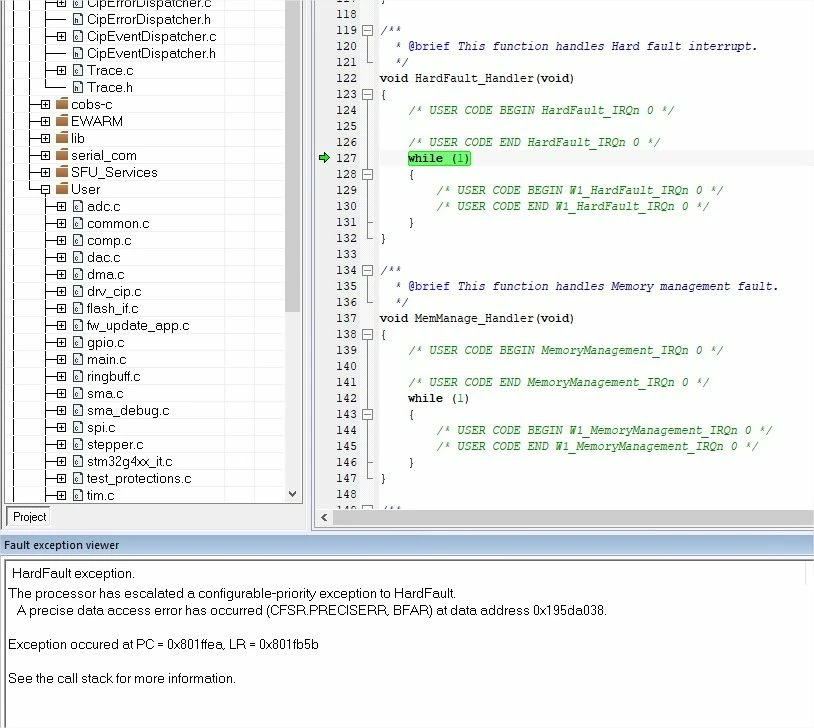Click the SFU_Services folder icon

point(62,172)
